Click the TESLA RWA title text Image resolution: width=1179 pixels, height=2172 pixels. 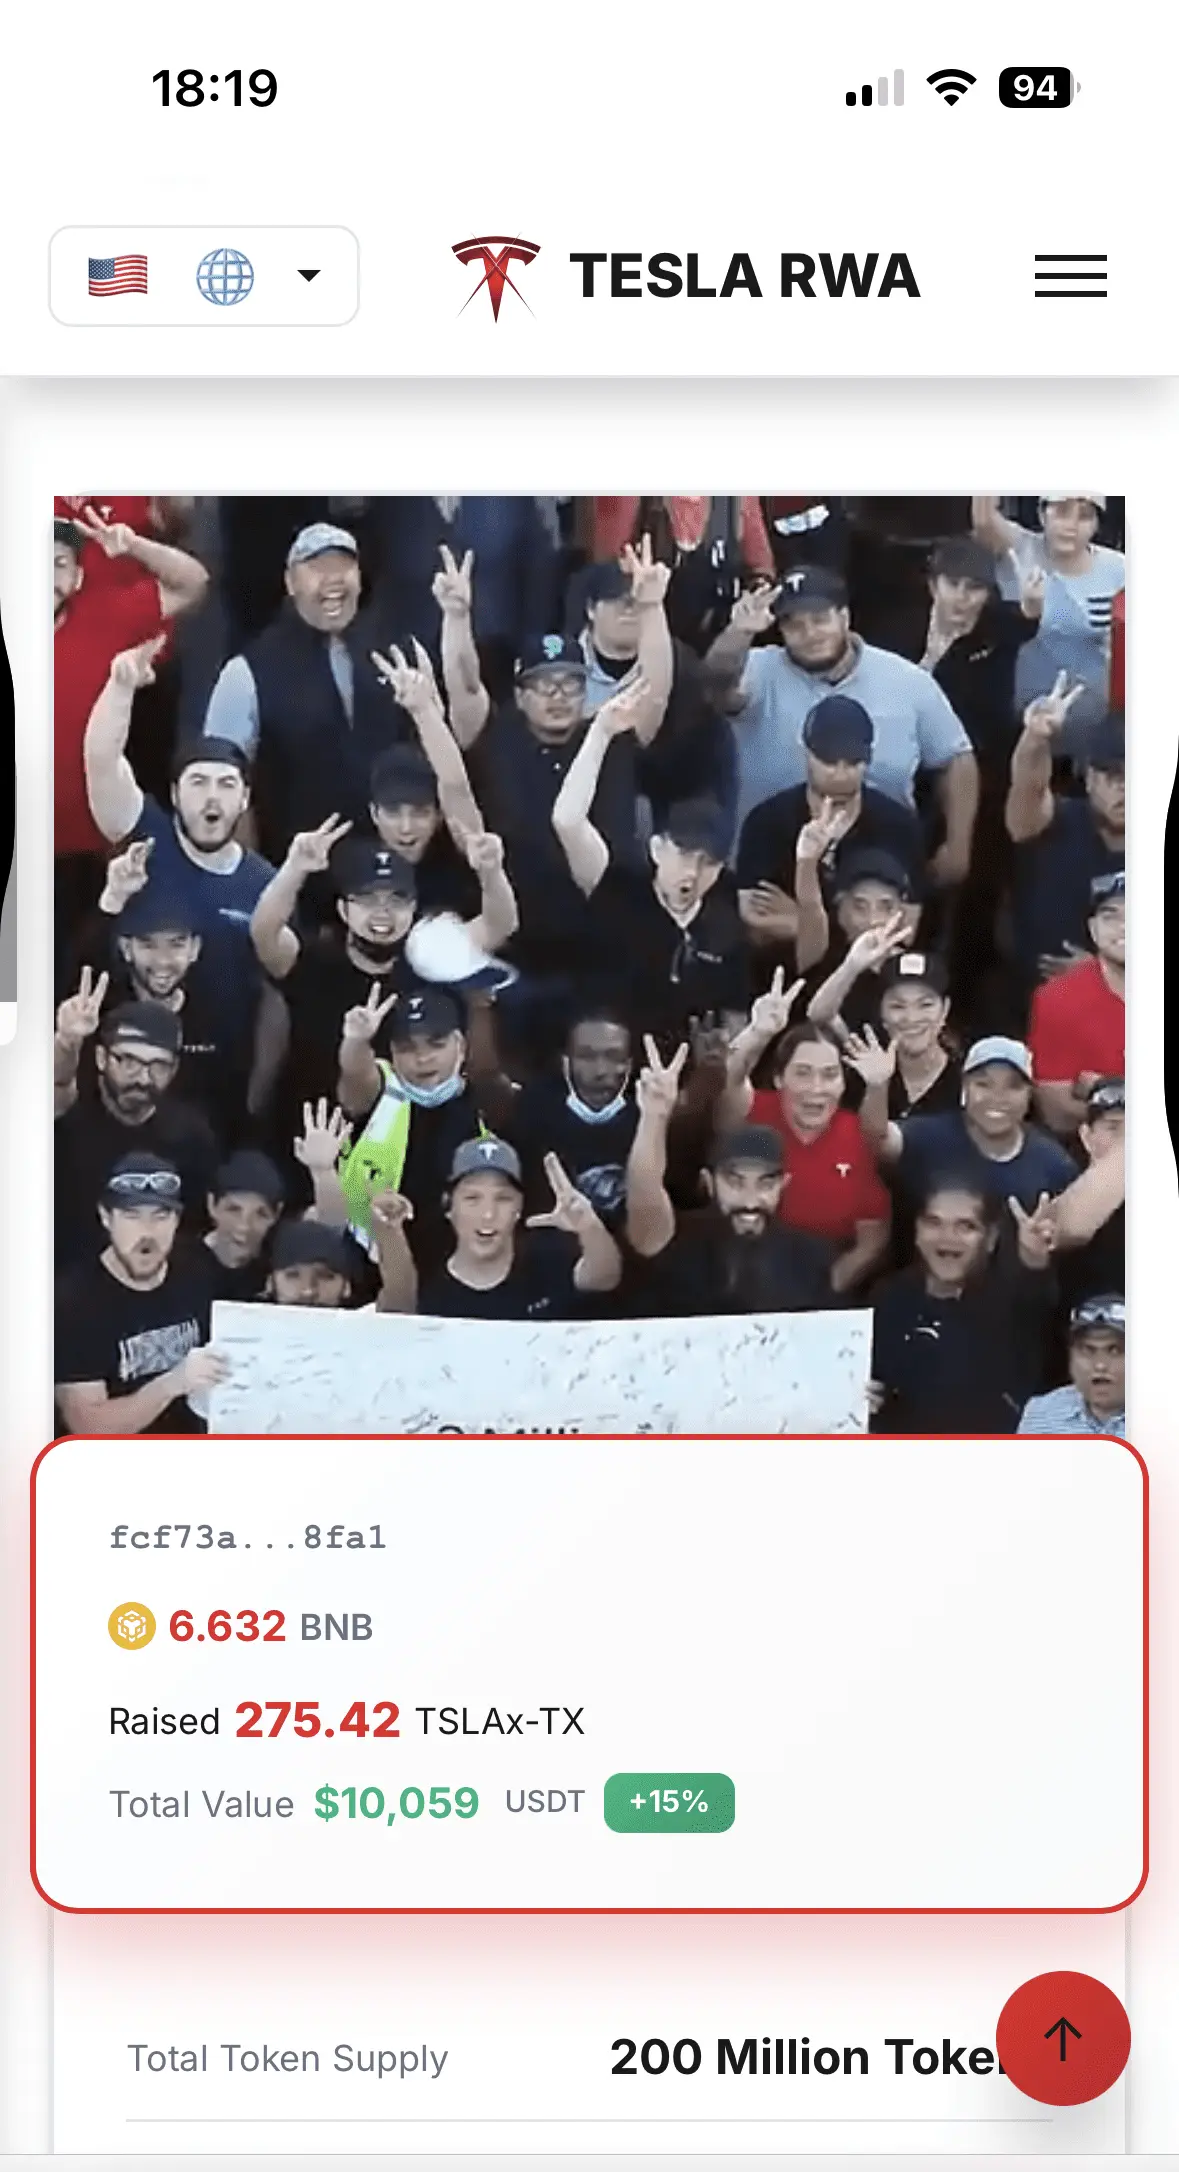(745, 276)
